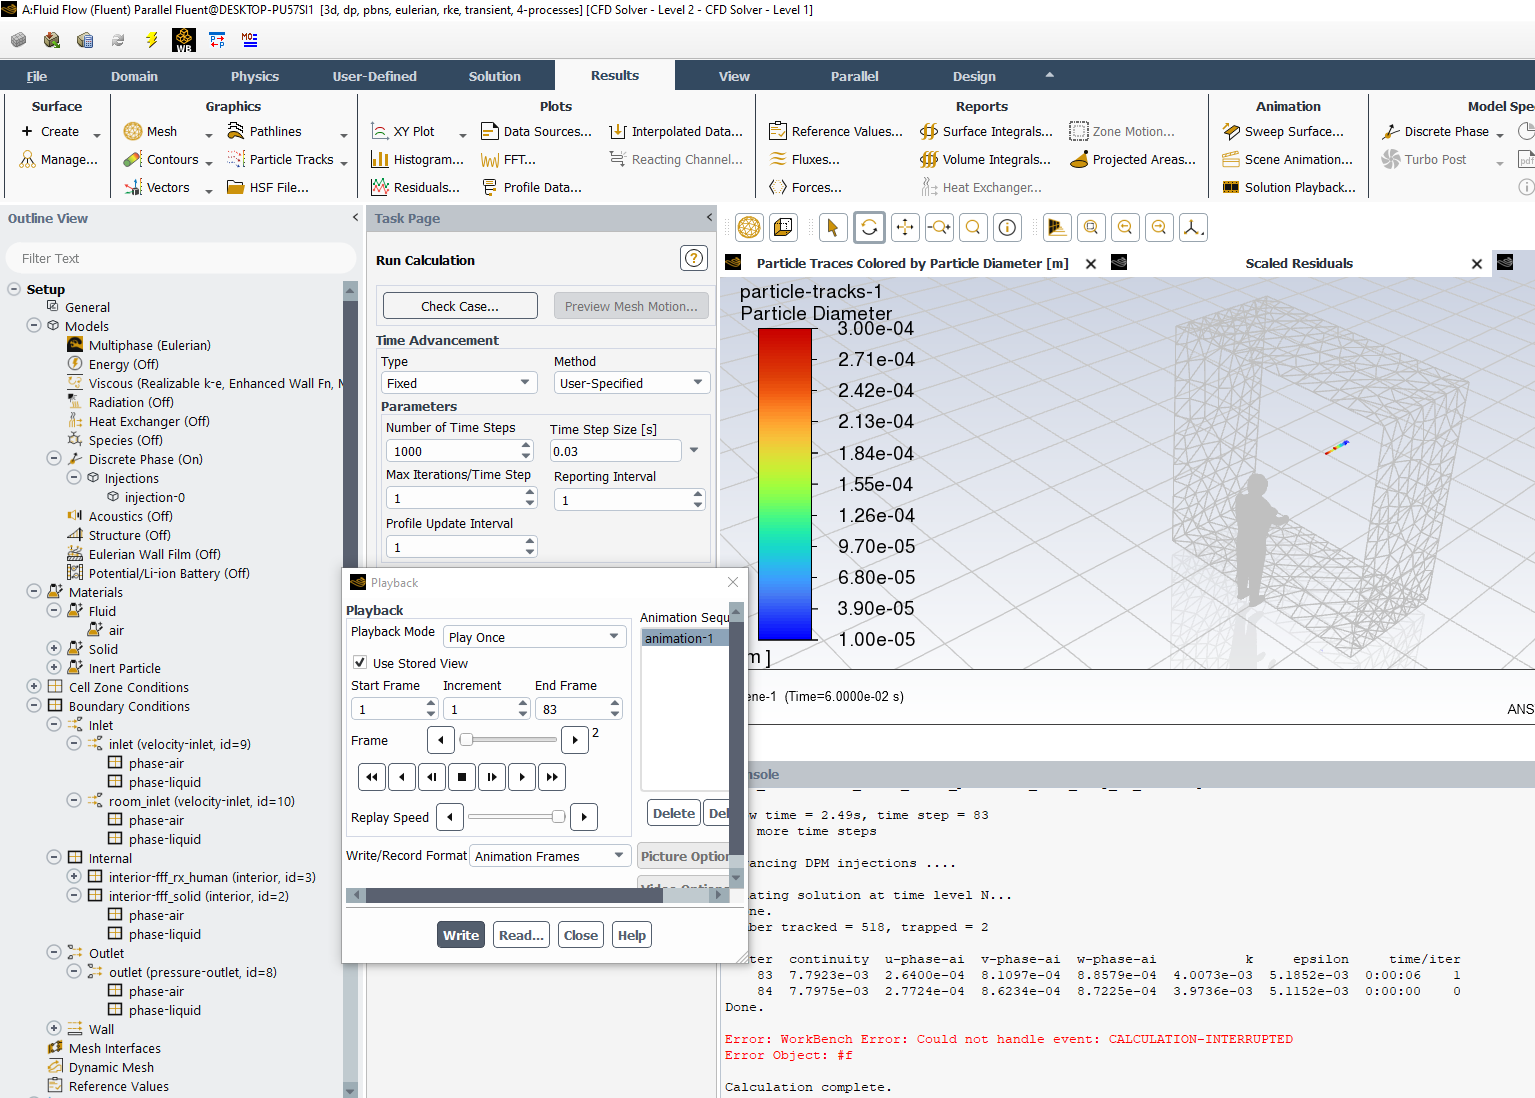
Task: Select the pointer tool in graphics toolbar
Action: point(832,228)
